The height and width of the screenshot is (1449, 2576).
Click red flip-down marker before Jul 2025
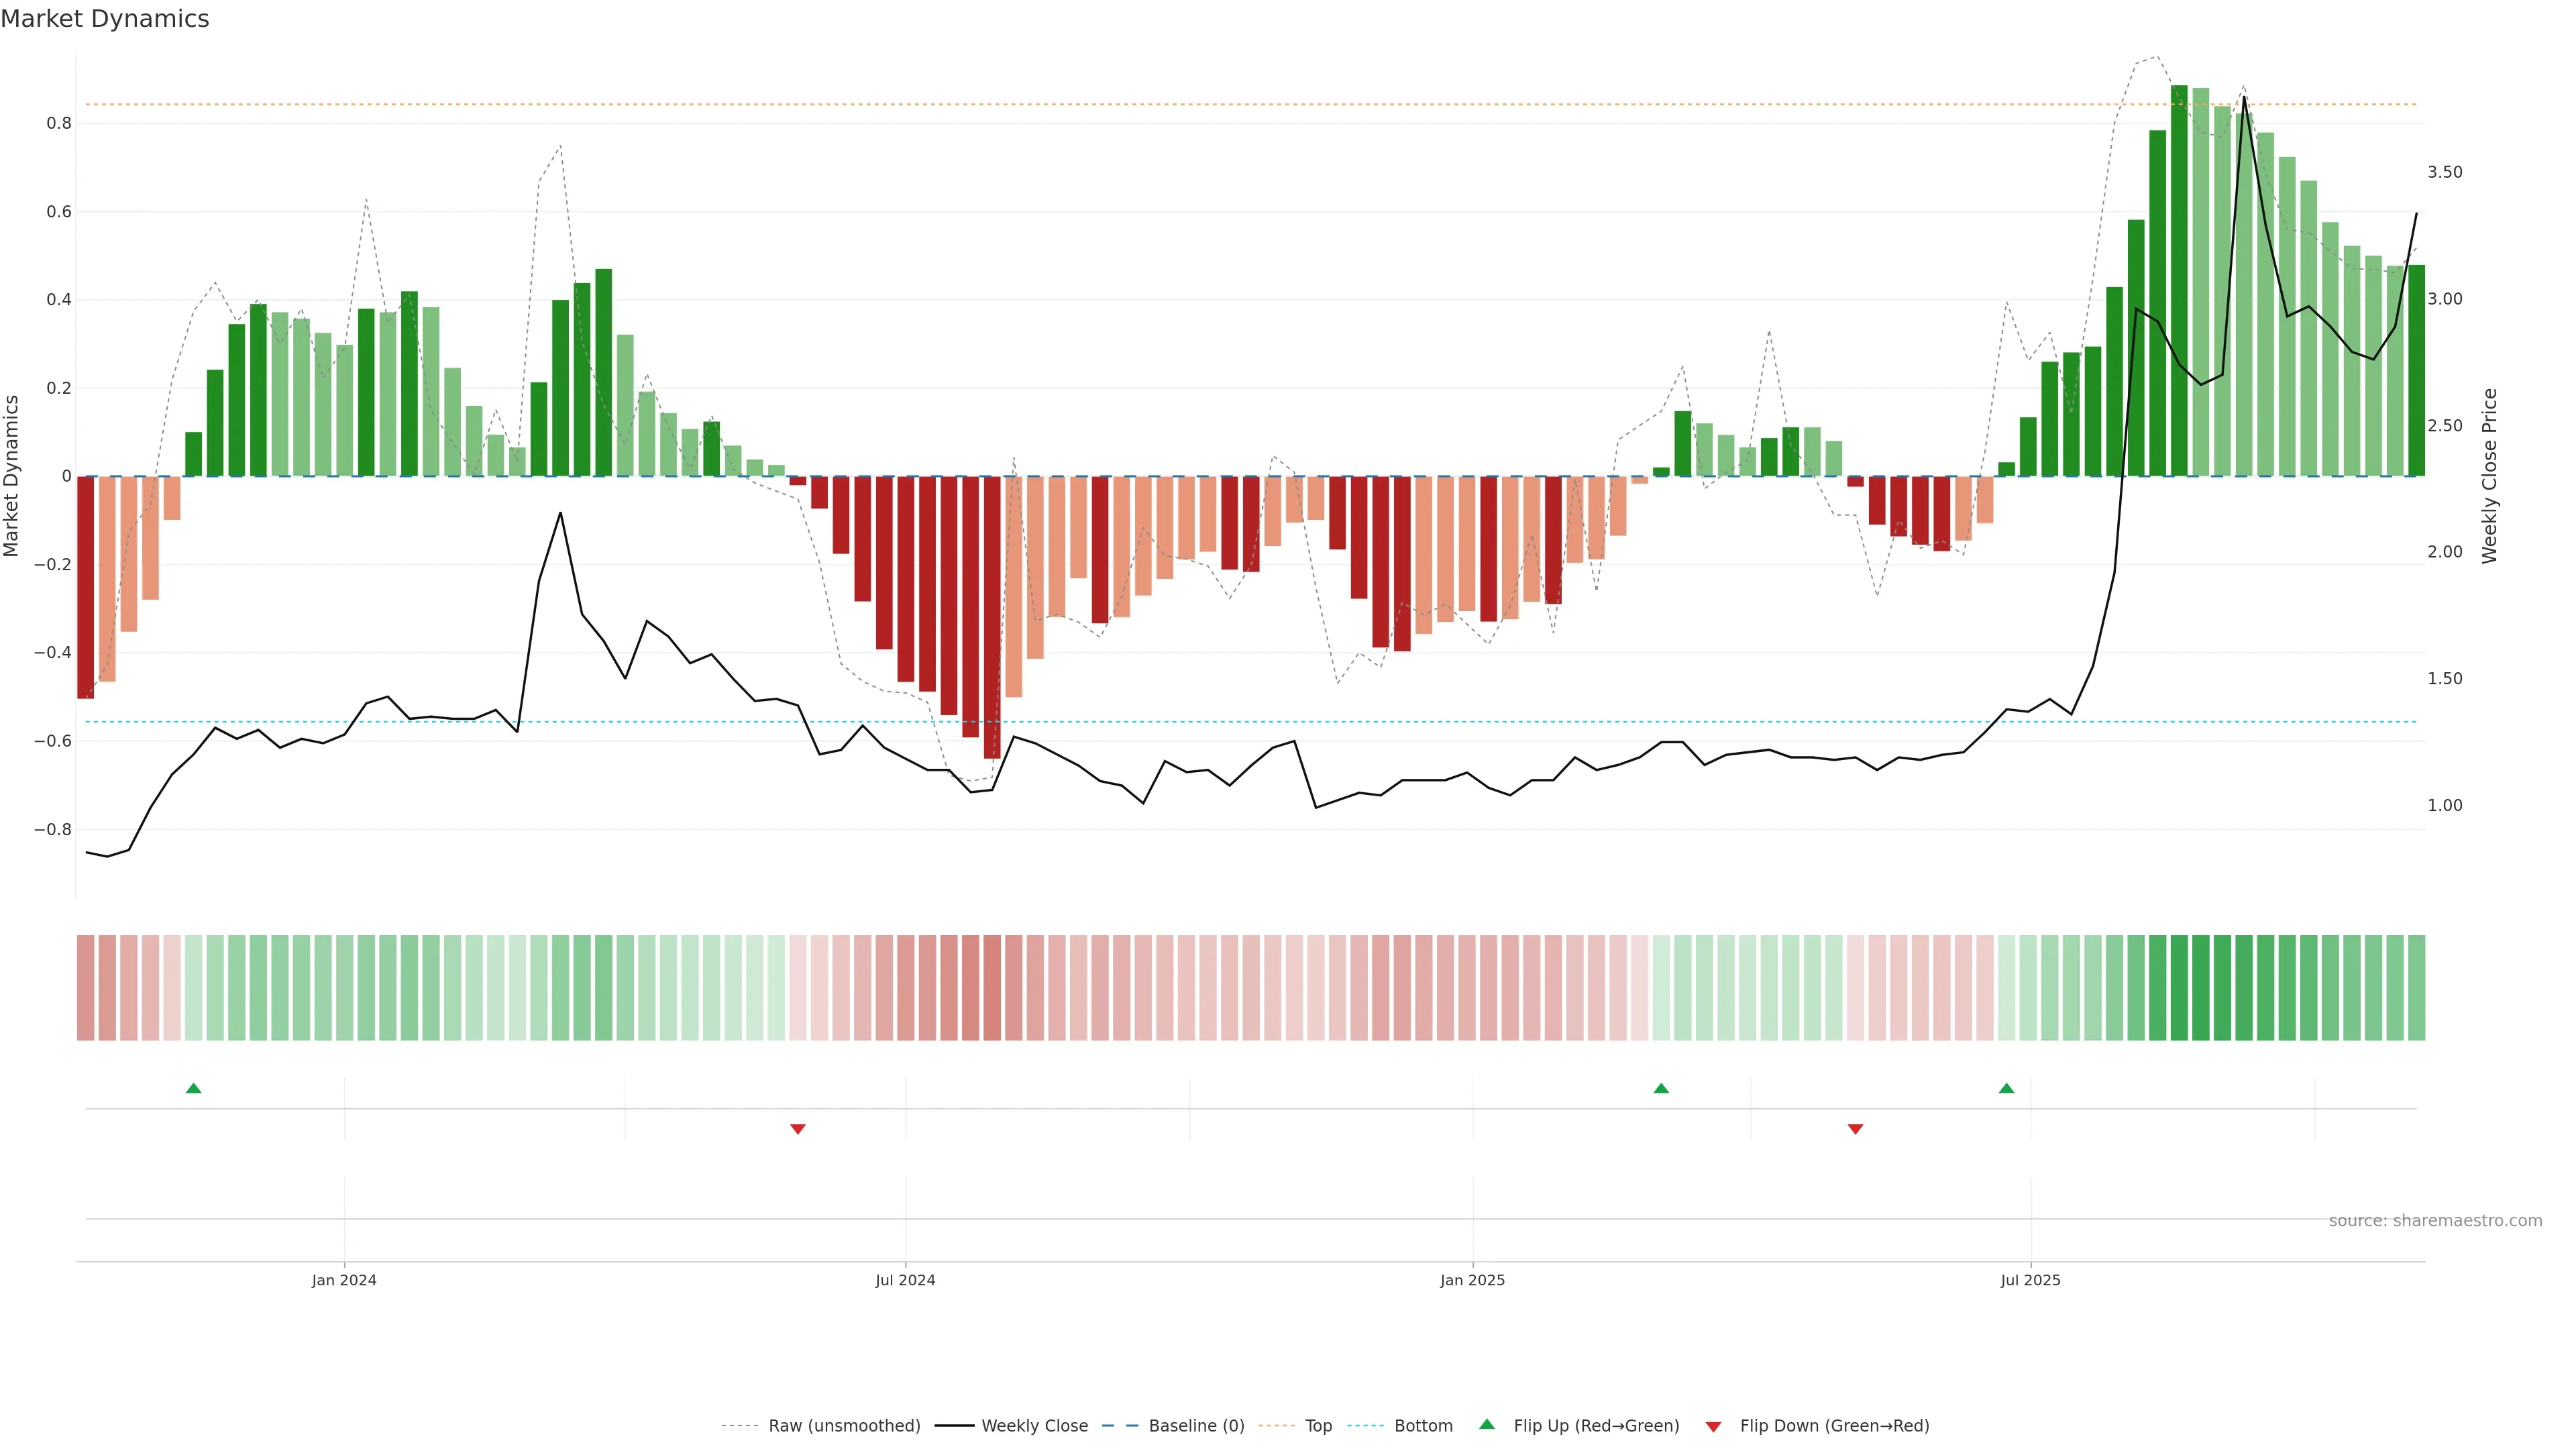[1855, 1129]
